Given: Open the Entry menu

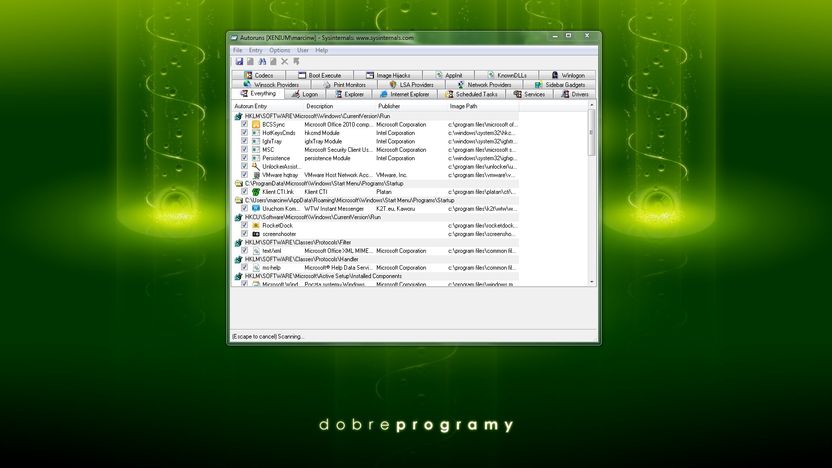Looking at the screenshot, I should pos(256,50).
